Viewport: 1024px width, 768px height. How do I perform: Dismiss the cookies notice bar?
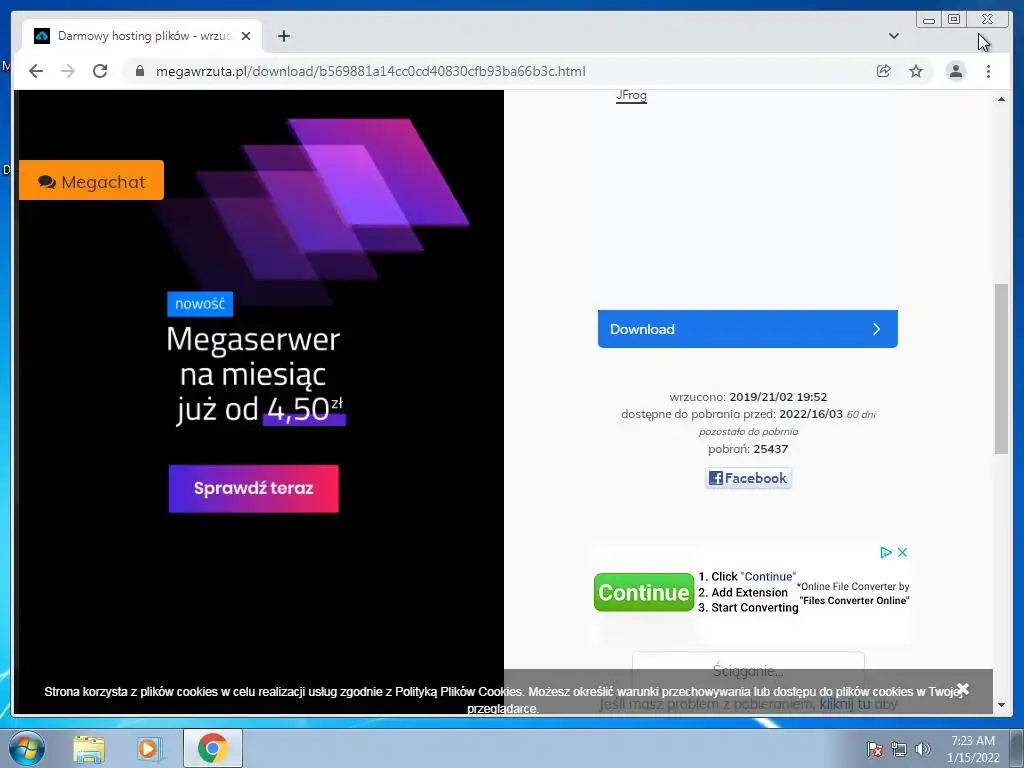963,689
